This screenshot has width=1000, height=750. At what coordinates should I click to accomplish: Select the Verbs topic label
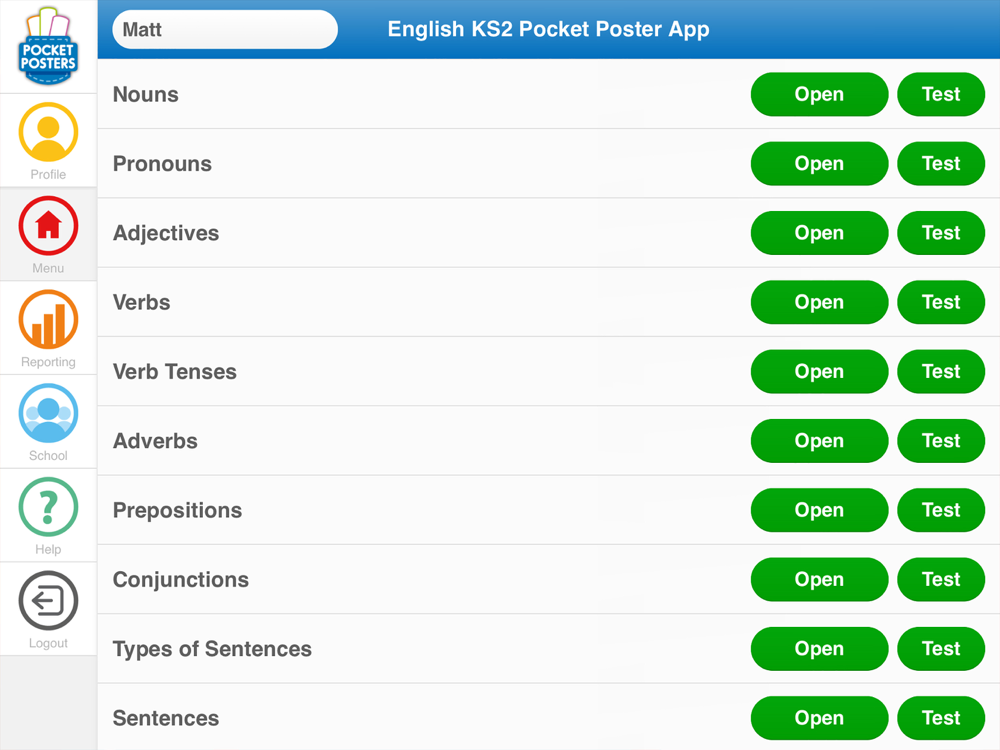[142, 302]
